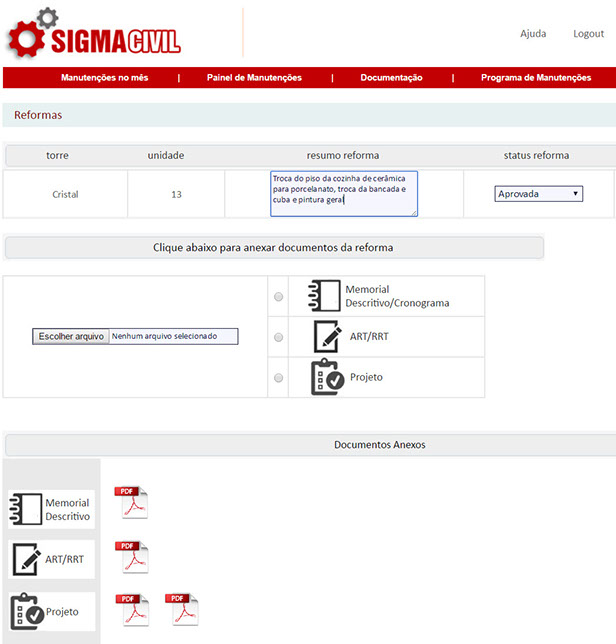Open Programa de Manutenções menu
The image size is (616, 644).
pyautogui.click(x=535, y=78)
